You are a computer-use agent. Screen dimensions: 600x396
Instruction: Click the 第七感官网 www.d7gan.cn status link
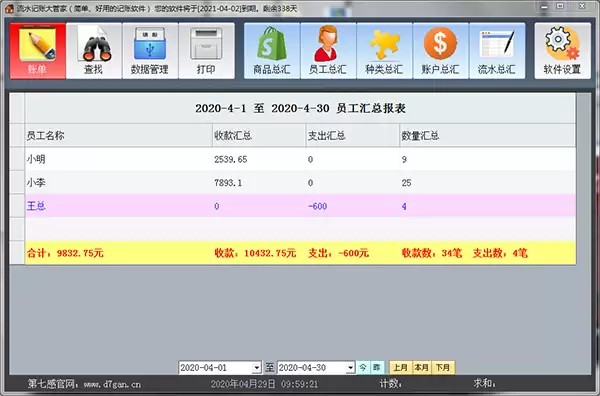click(84, 384)
